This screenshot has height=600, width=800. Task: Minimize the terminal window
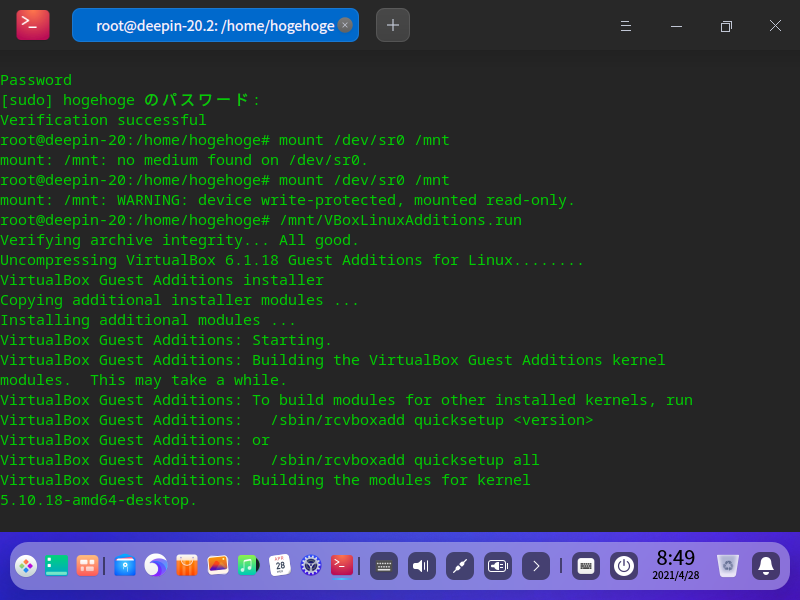pyautogui.click(x=676, y=26)
